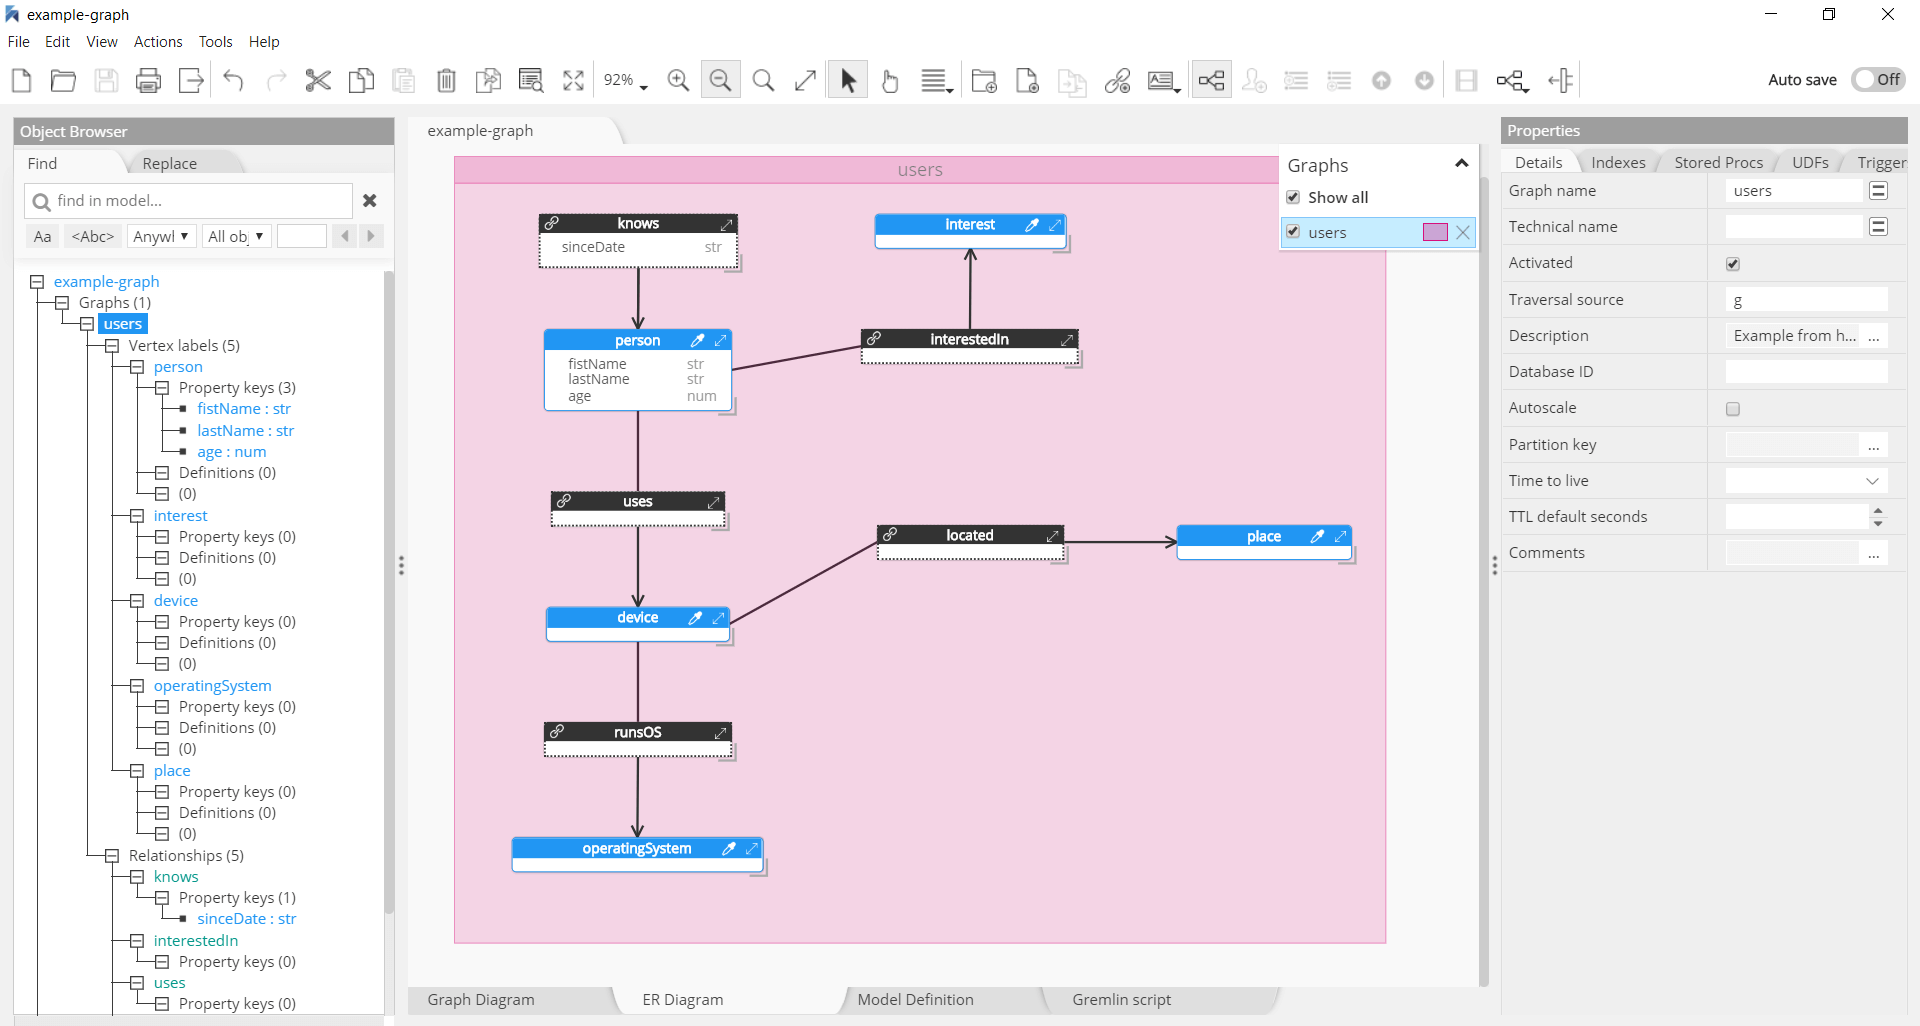The image size is (1920, 1026).
Task: Switch to the Gremlin script tab
Action: [1121, 1000]
